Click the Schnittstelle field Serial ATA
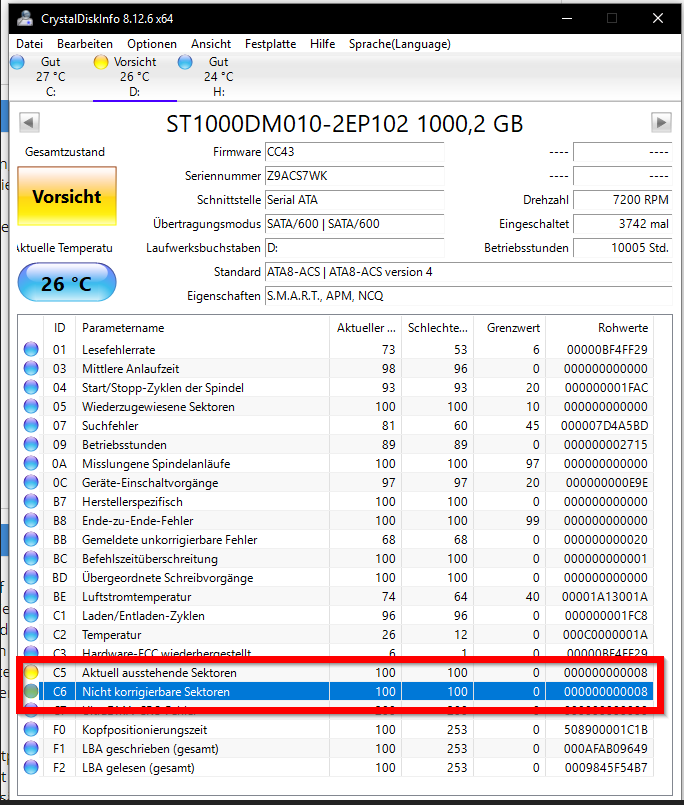The height and width of the screenshot is (805, 684). pos(354,200)
